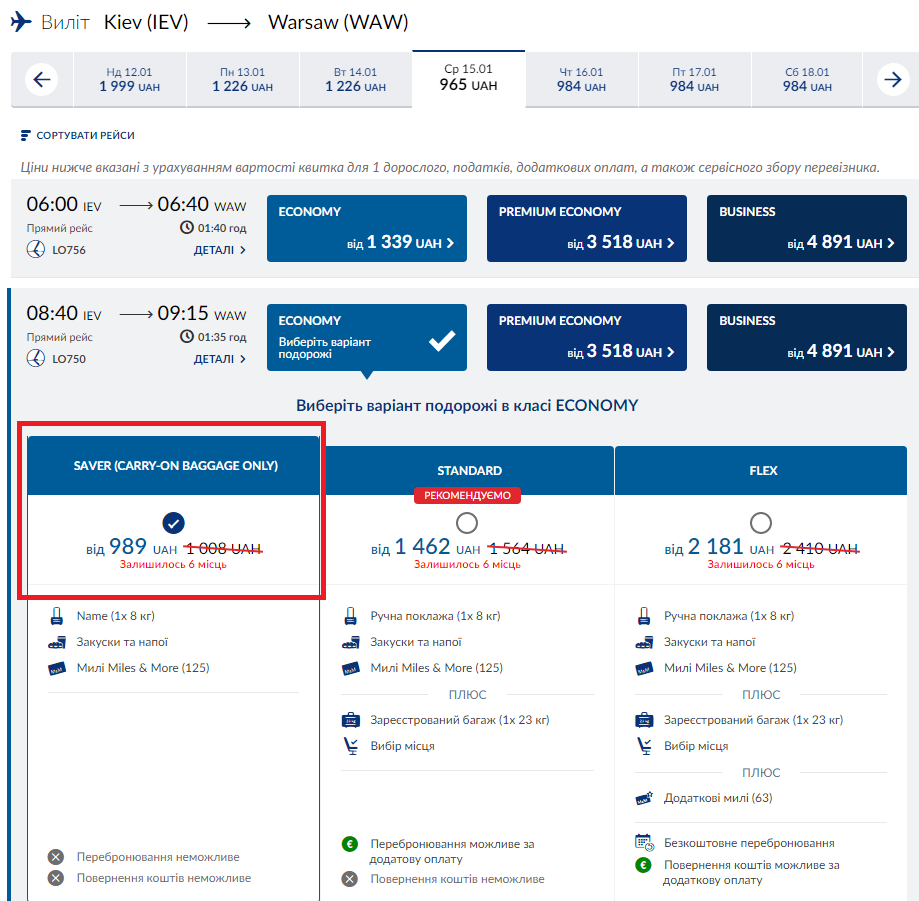This screenshot has width=919, height=901.
Task: Select the Flex fare radio button
Action: coord(760,523)
